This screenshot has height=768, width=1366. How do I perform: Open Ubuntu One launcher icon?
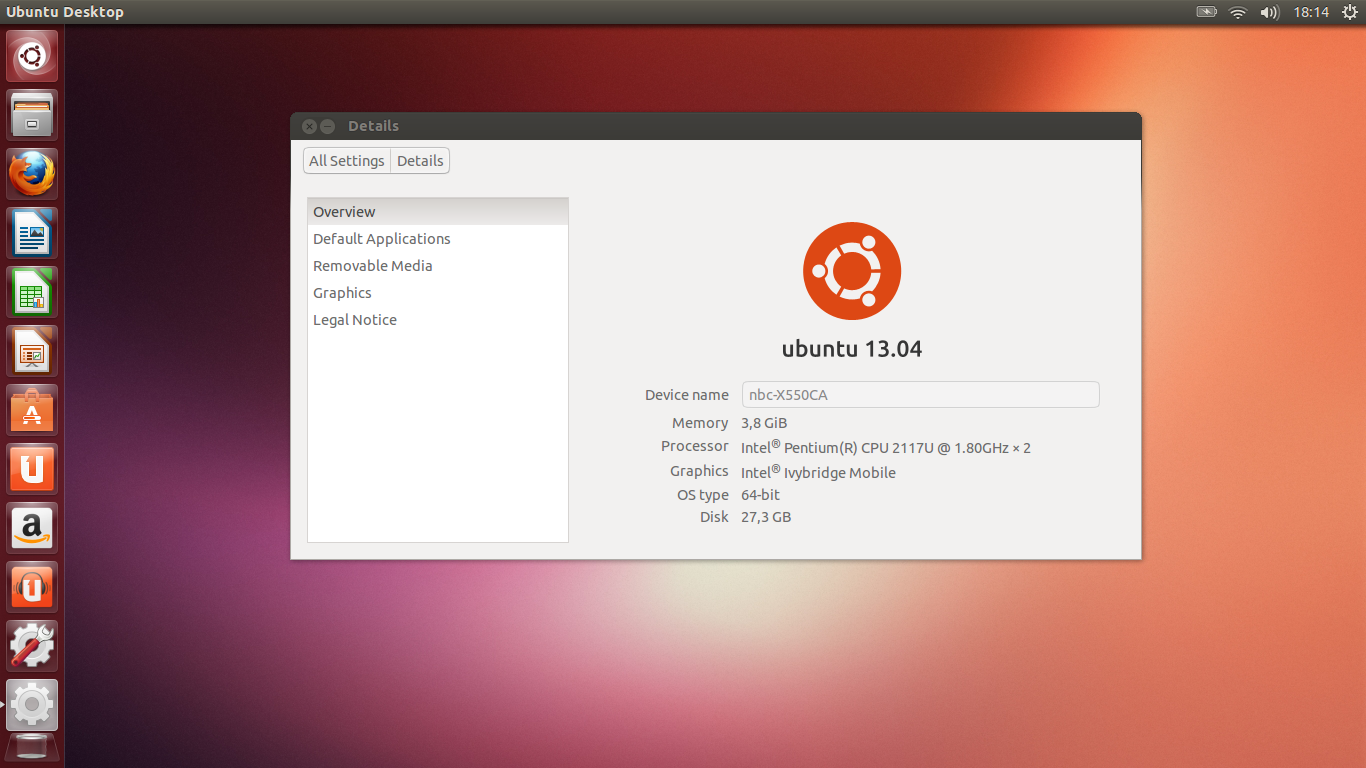tap(32, 469)
